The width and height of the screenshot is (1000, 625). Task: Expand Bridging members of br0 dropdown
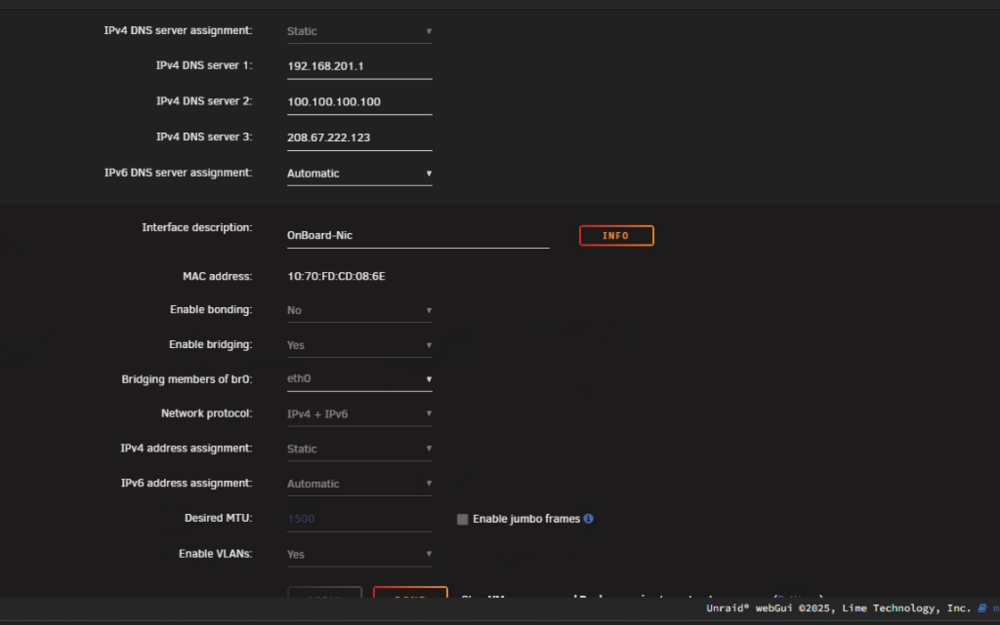[x=360, y=379]
